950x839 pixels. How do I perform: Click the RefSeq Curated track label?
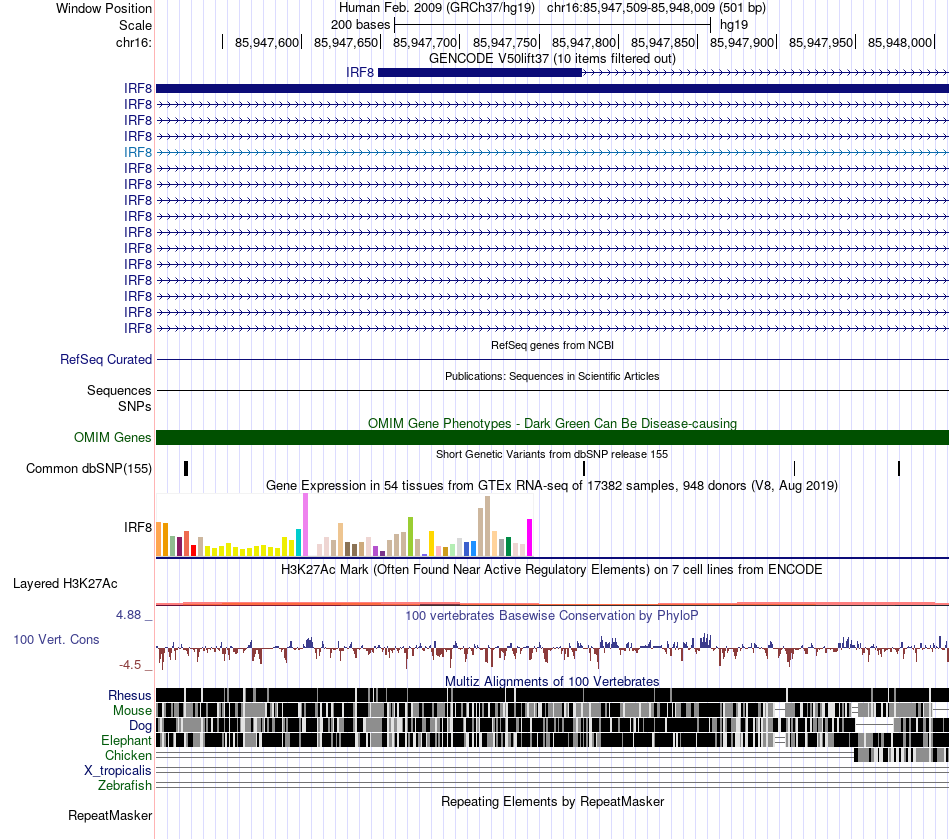point(105,359)
